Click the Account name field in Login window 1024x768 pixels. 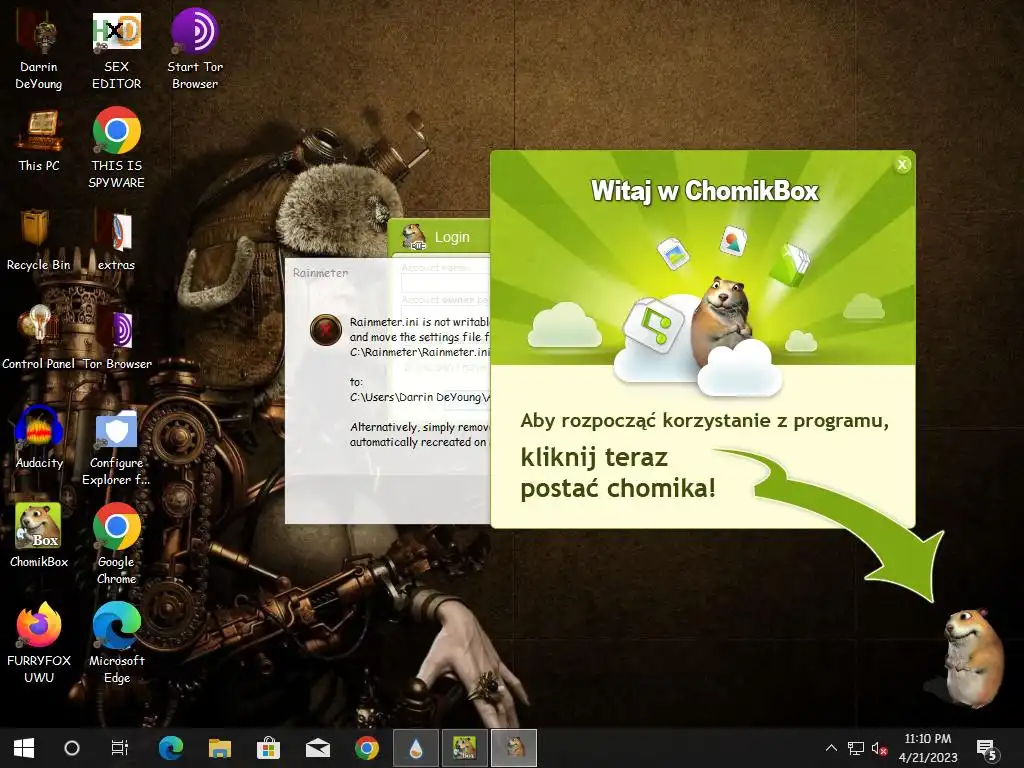tap(445, 283)
